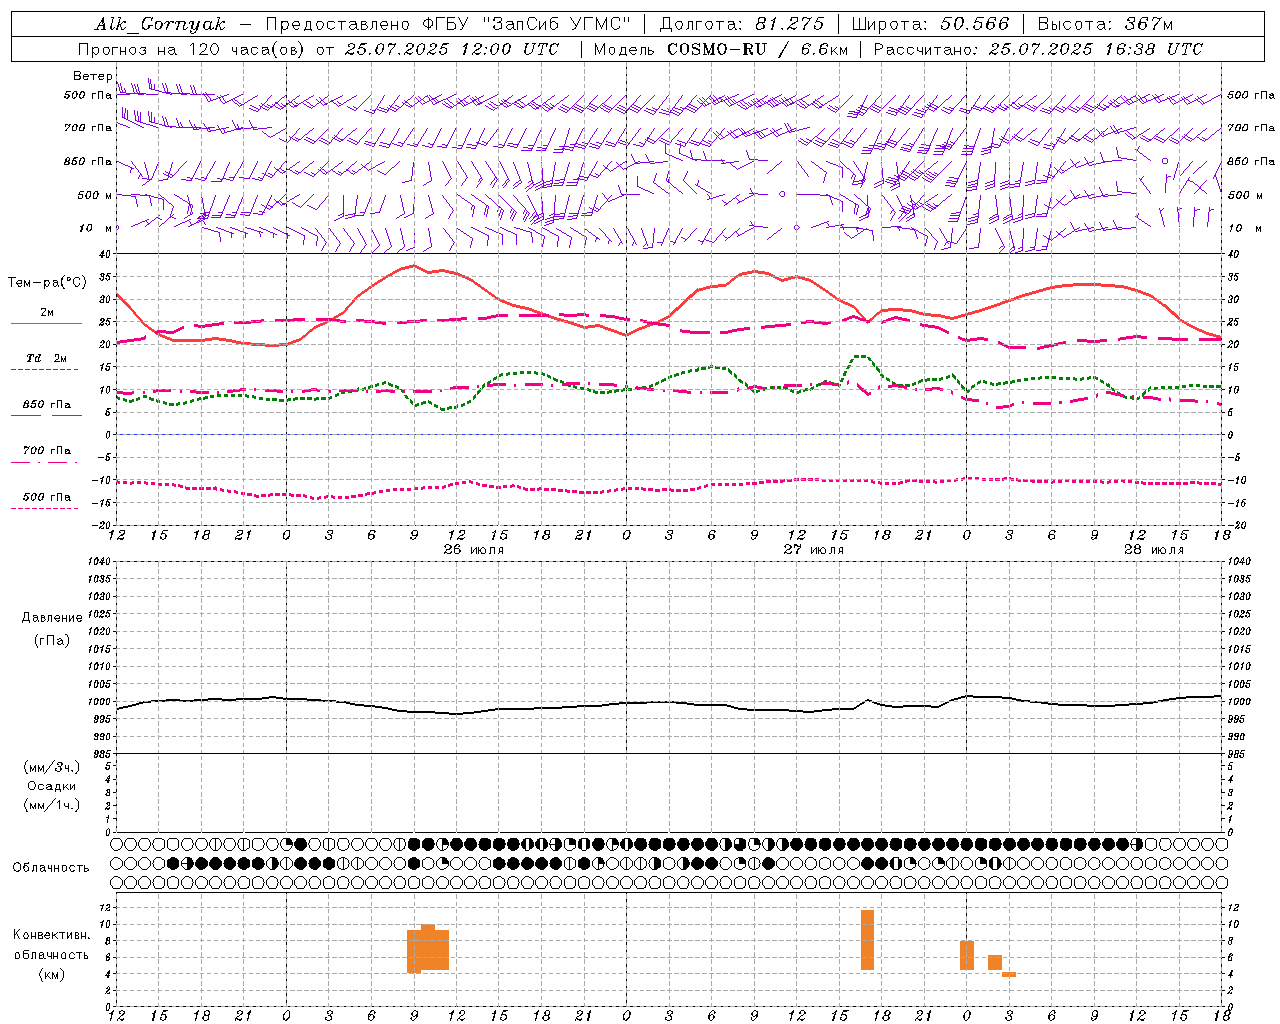This screenshot has width=1280, height=1024.
Task: Click the Облачность cloud cover label
Action: pyautogui.click(x=51, y=867)
